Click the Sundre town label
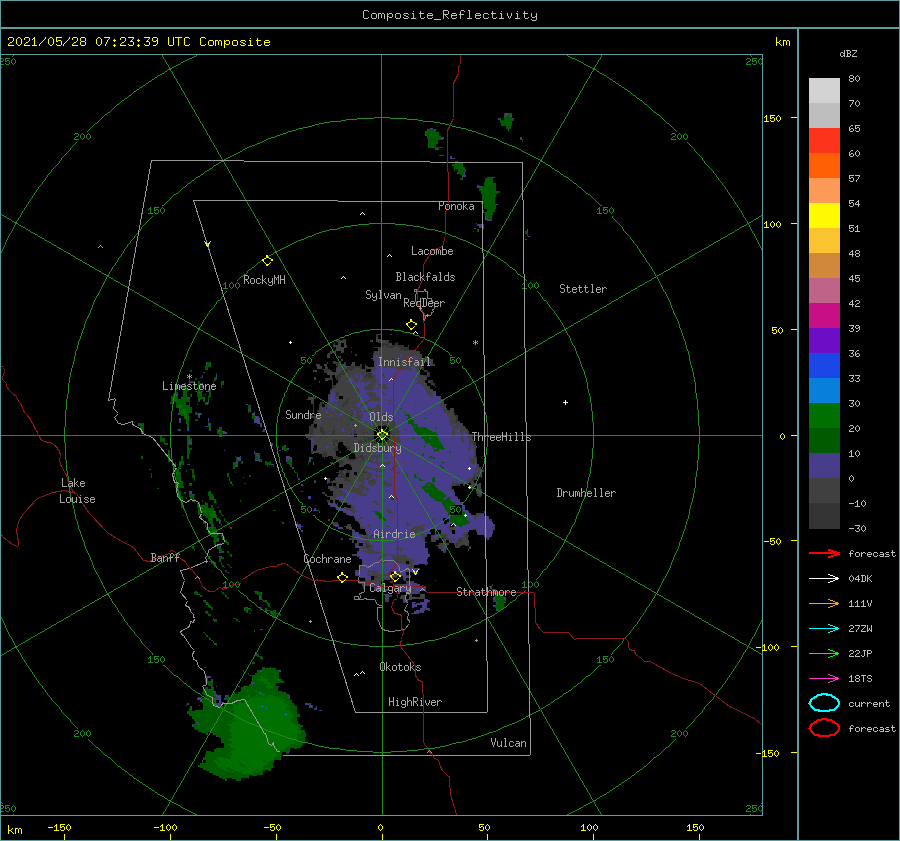900x841 pixels. [303, 414]
